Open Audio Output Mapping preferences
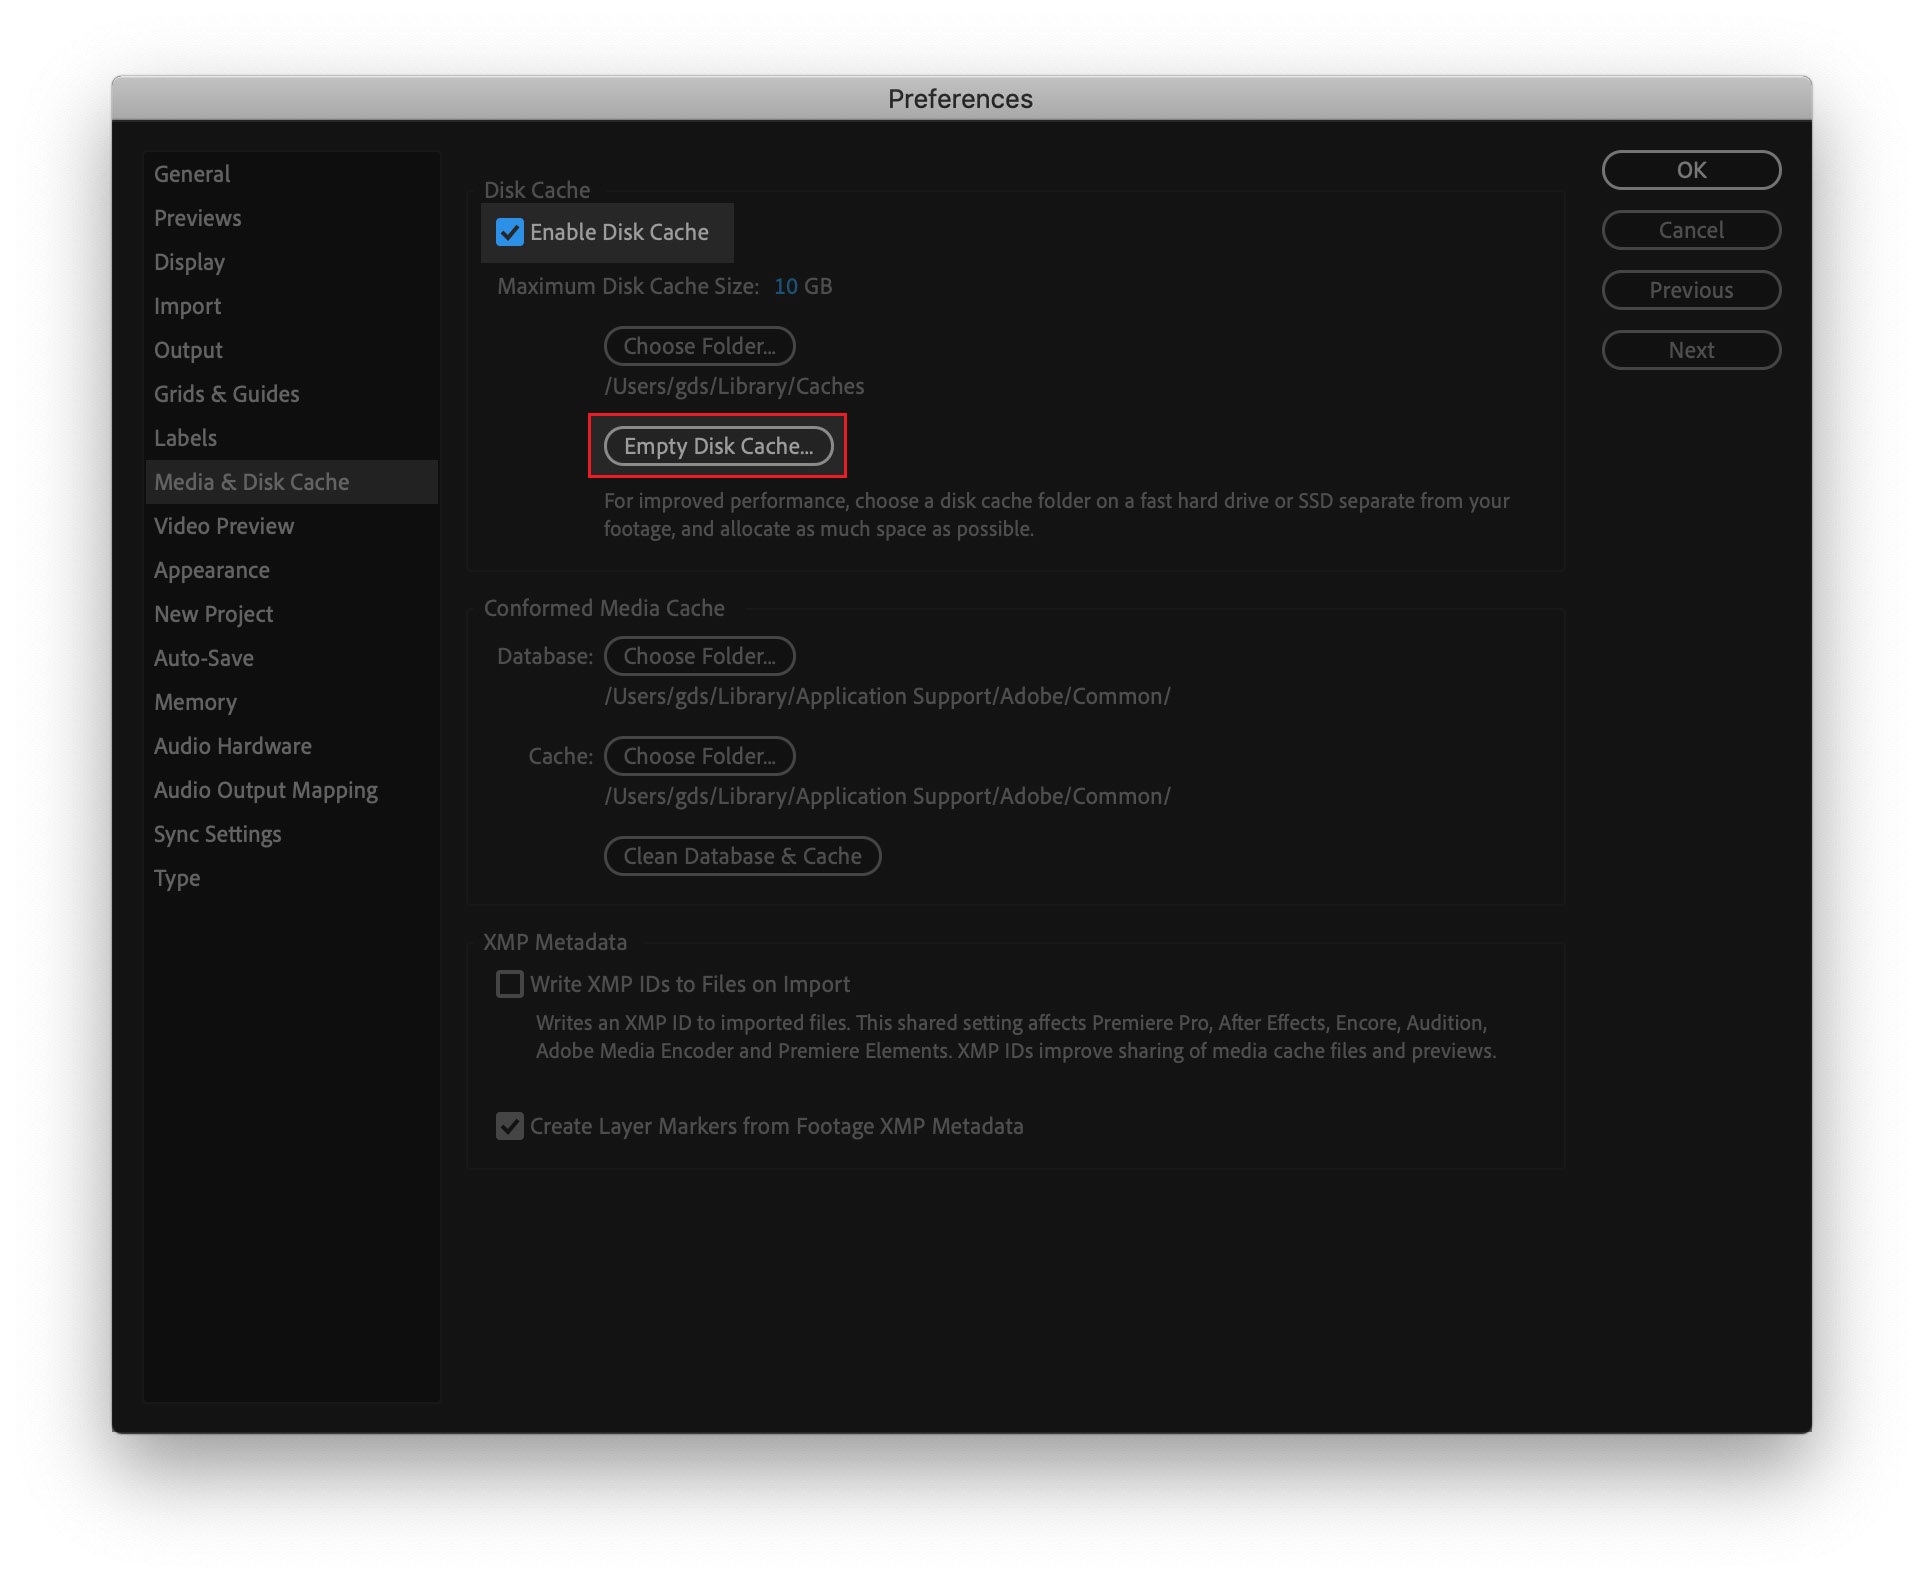1924x1582 pixels. pos(291,790)
